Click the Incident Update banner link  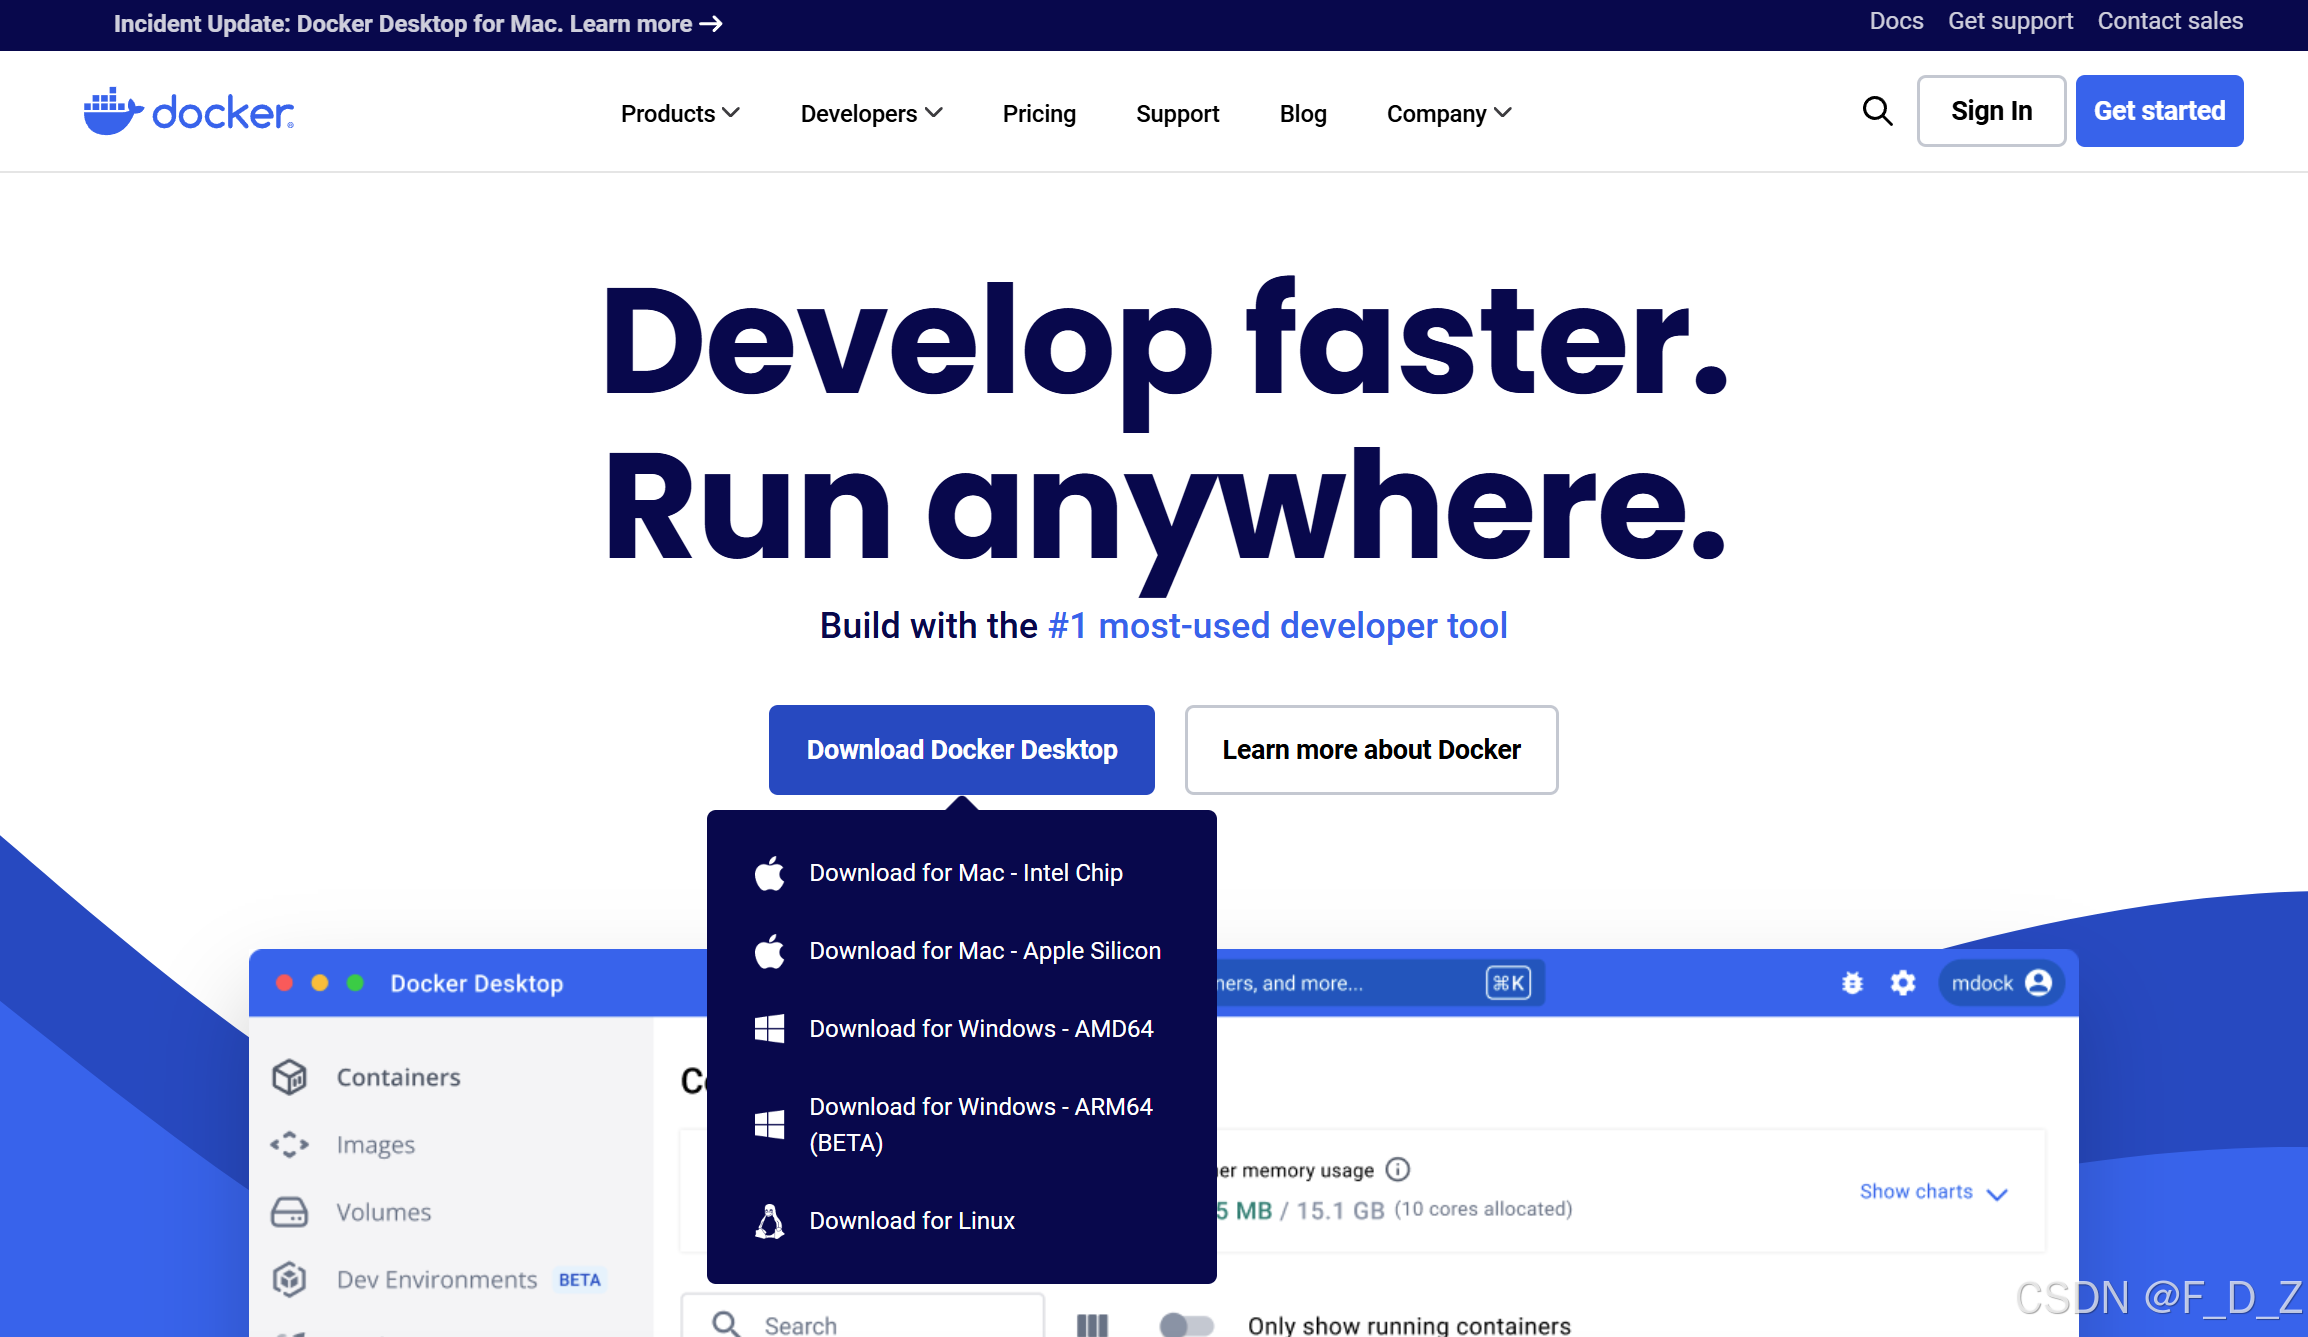point(418,24)
